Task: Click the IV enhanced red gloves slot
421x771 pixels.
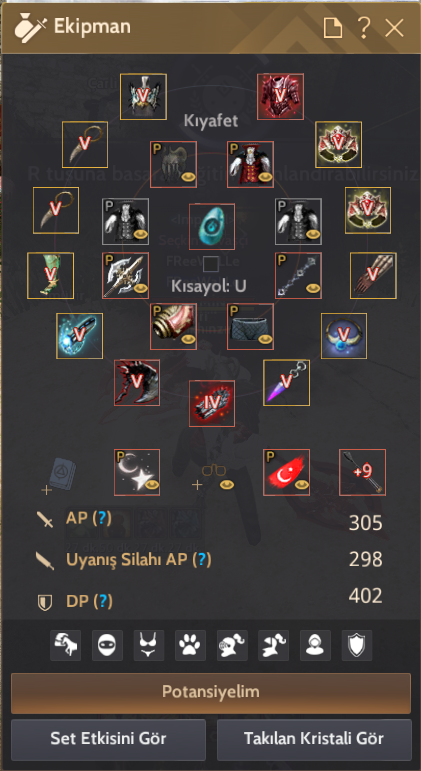Action: click(212, 403)
